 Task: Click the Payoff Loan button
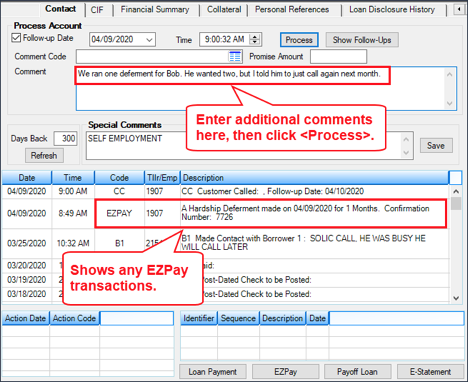point(357,372)
